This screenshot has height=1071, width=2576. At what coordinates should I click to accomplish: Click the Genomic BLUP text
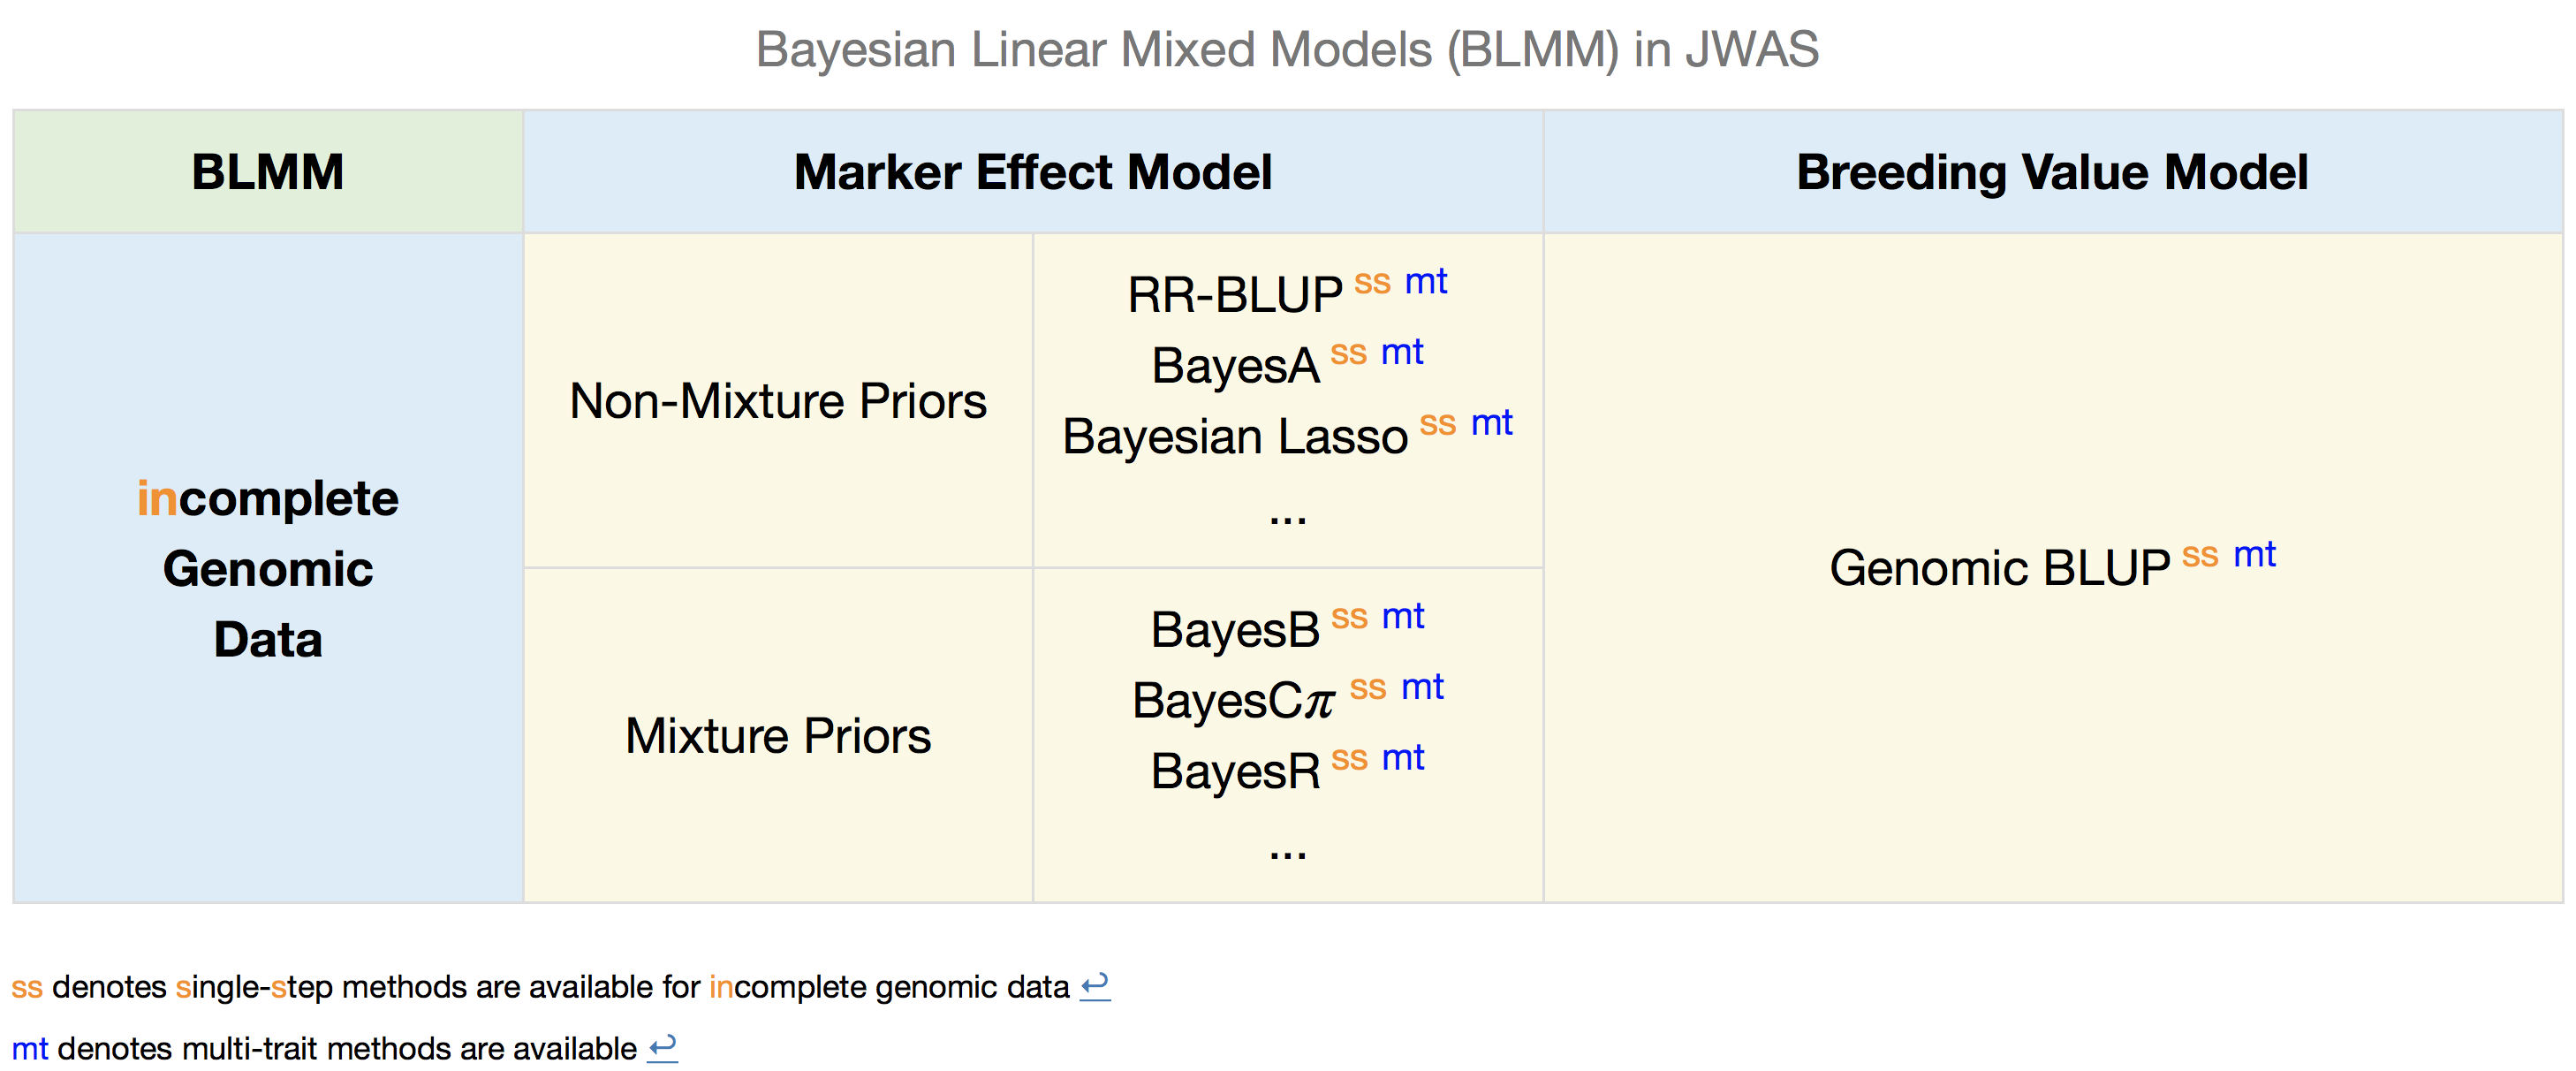(2000, 568)
